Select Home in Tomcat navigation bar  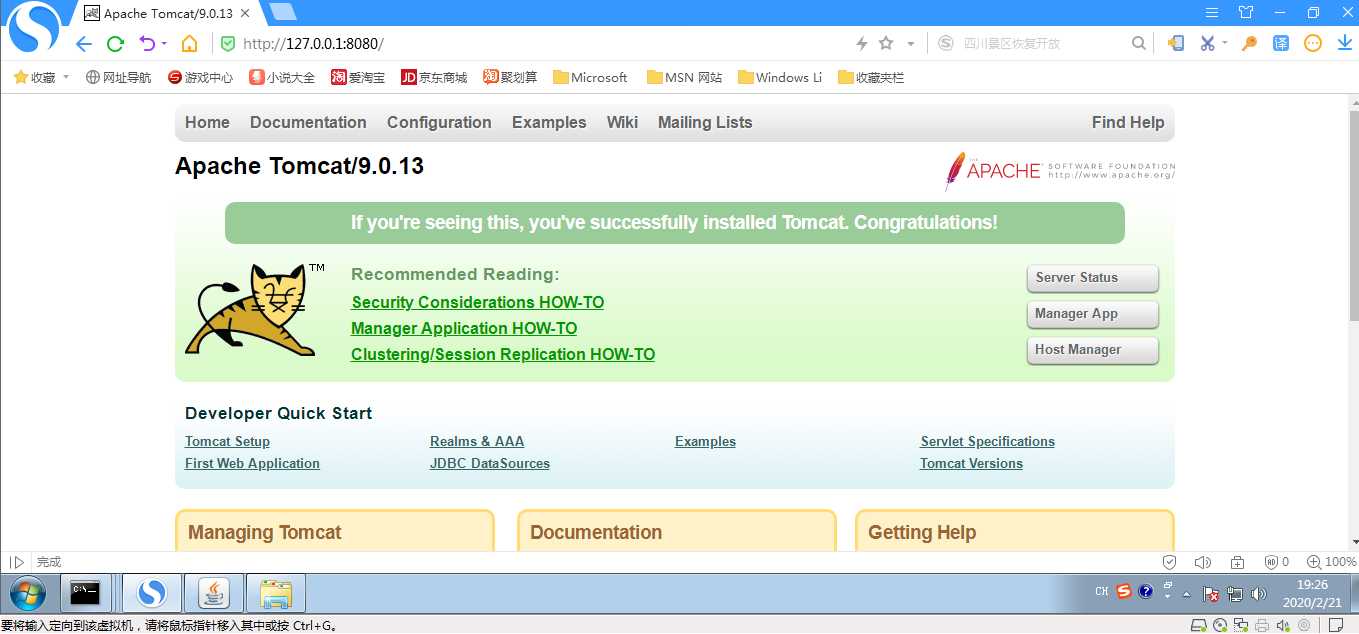point(207,122)
